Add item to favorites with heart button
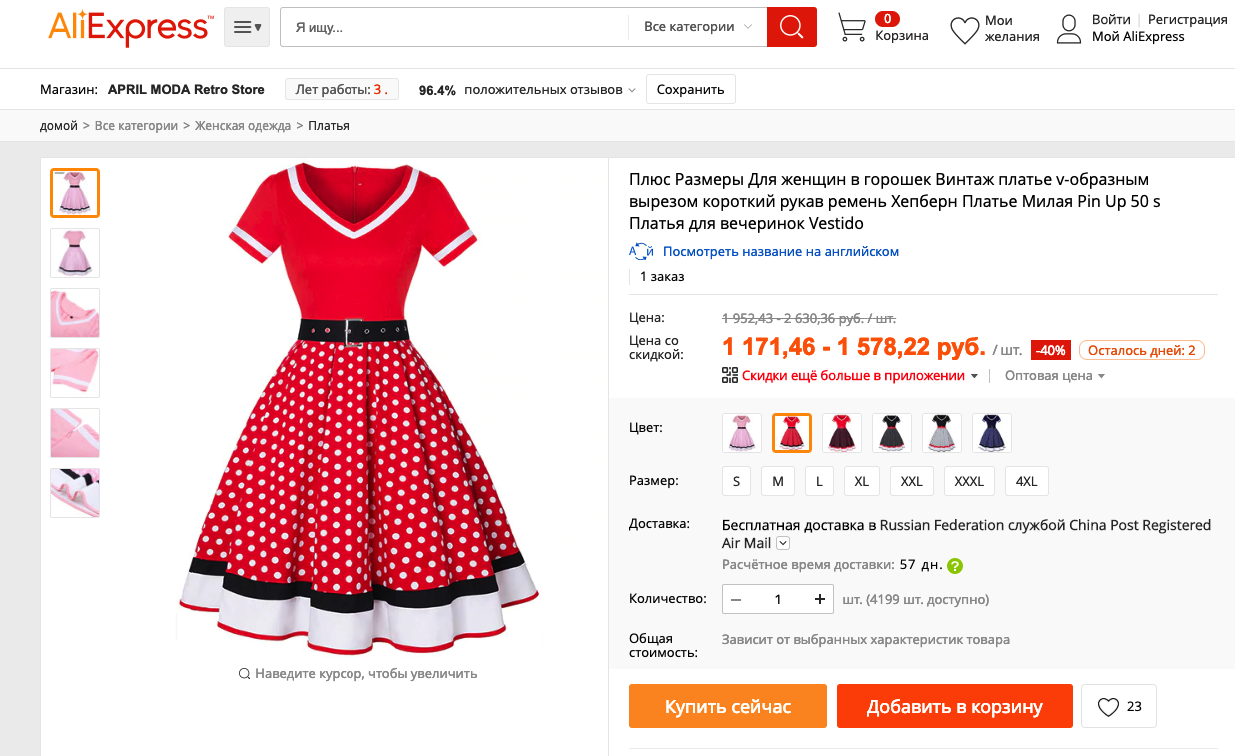Screen dimensions: 1235x756 tap(1118, 707)
